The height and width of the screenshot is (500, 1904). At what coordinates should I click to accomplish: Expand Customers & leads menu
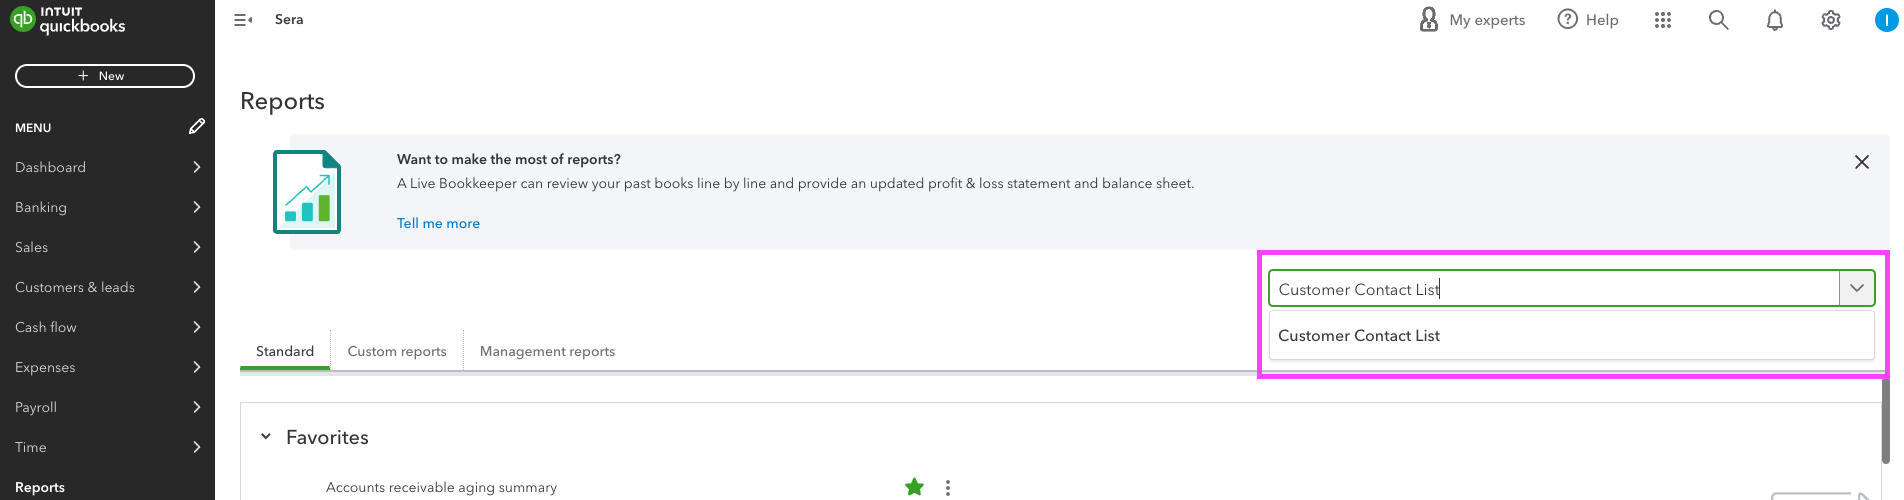pos(107,287)
